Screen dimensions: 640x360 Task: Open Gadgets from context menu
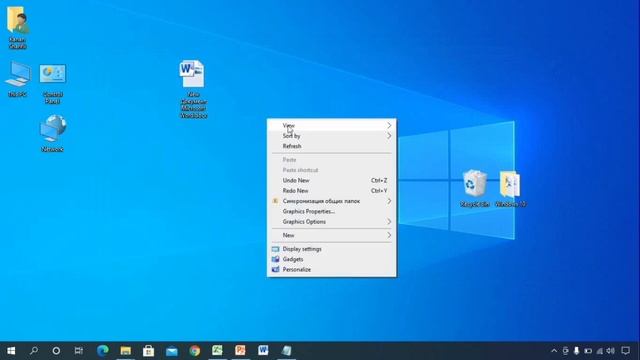click(x=331, y=259)
